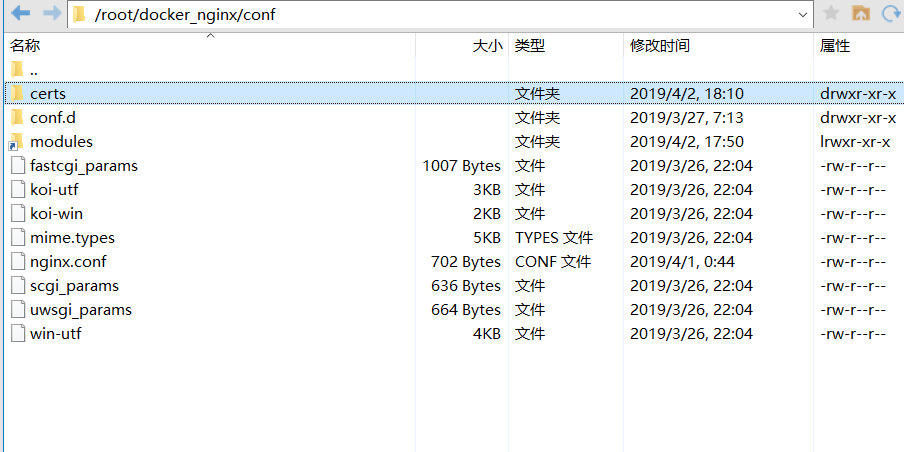The width and height of the screenshot is (904, 452).
Task: Select the koi-win file name
Action: pos(56,214)
